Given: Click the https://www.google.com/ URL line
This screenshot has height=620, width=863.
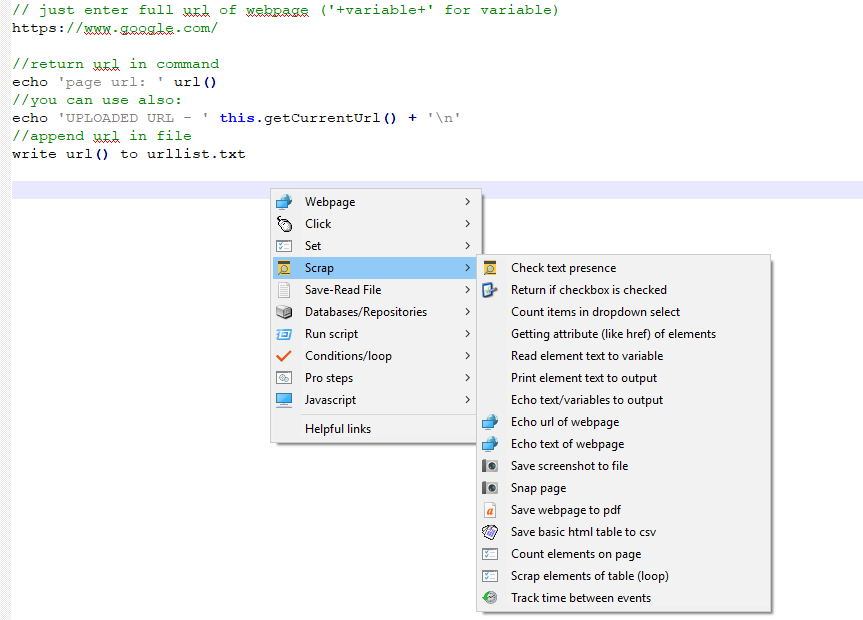Looking at the screenshot, I should (x=115, y=28).
